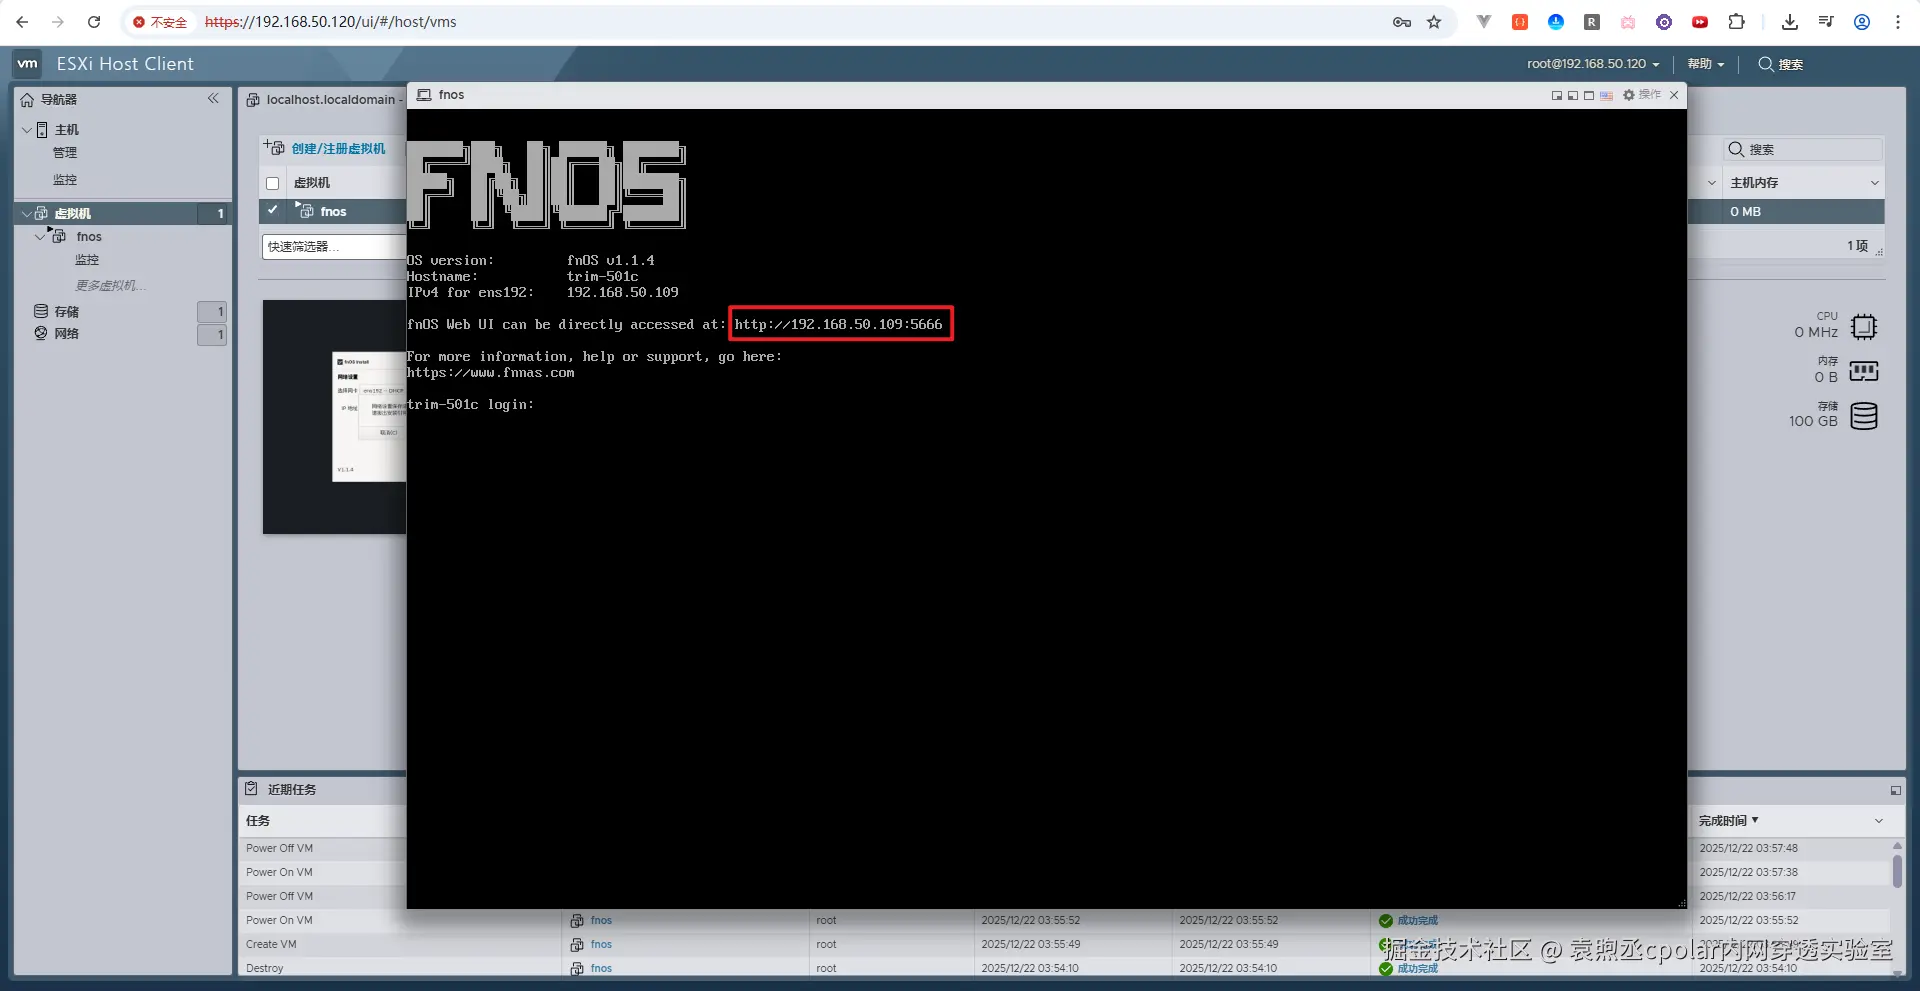Open the gray V-shaped browser extension
1920x991 pixels.
click(1484, 22)
